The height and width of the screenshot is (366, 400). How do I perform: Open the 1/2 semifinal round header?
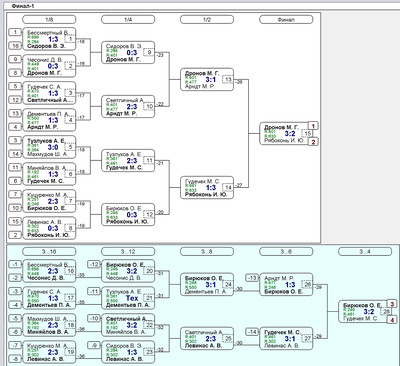point(207,19)
